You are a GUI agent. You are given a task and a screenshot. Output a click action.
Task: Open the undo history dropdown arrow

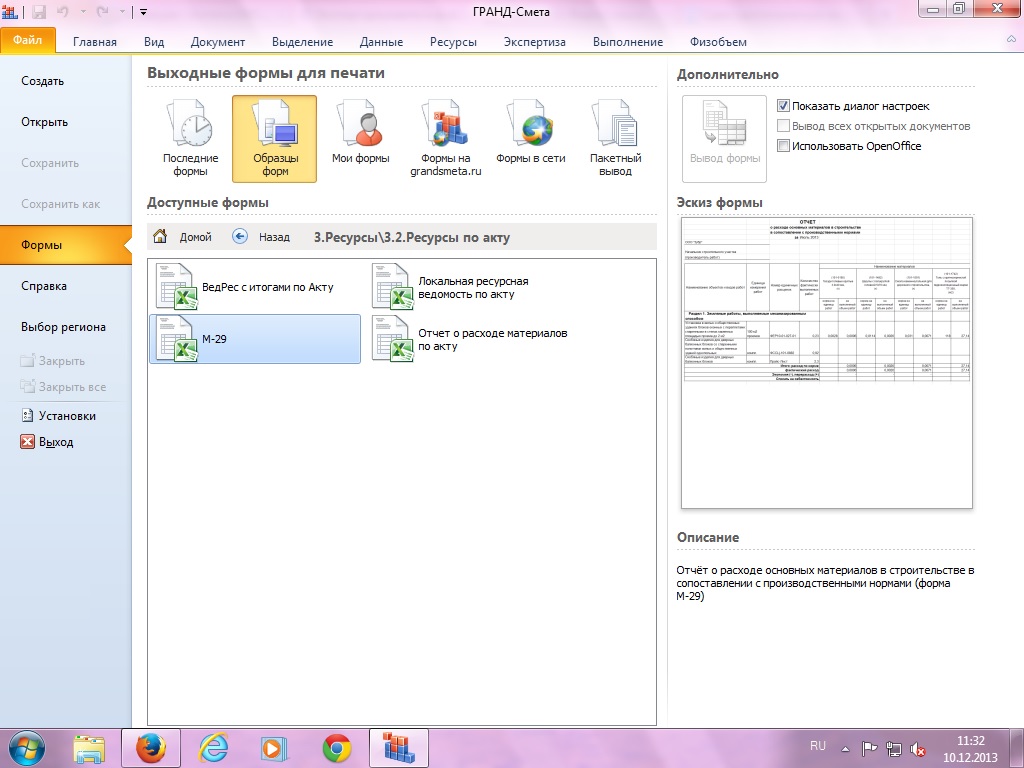tap(84, 12)
